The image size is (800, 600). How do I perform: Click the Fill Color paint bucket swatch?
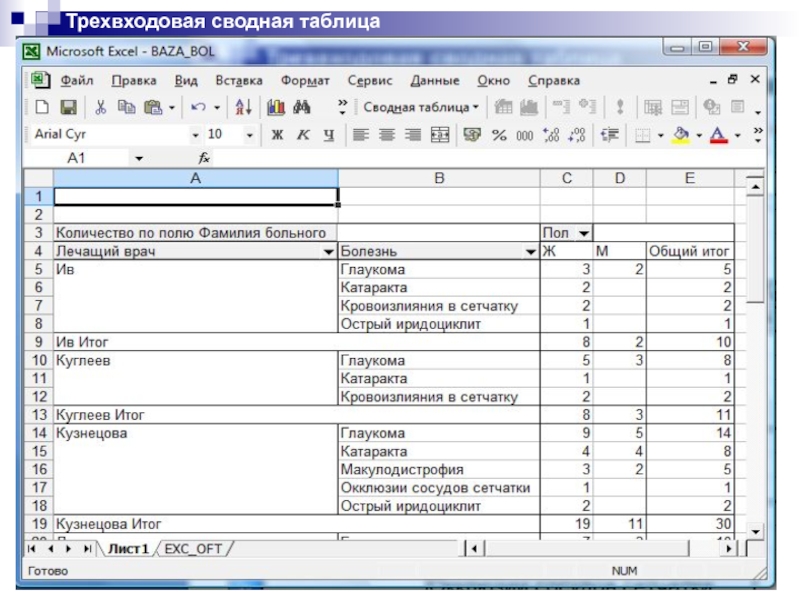pos(681,135)
